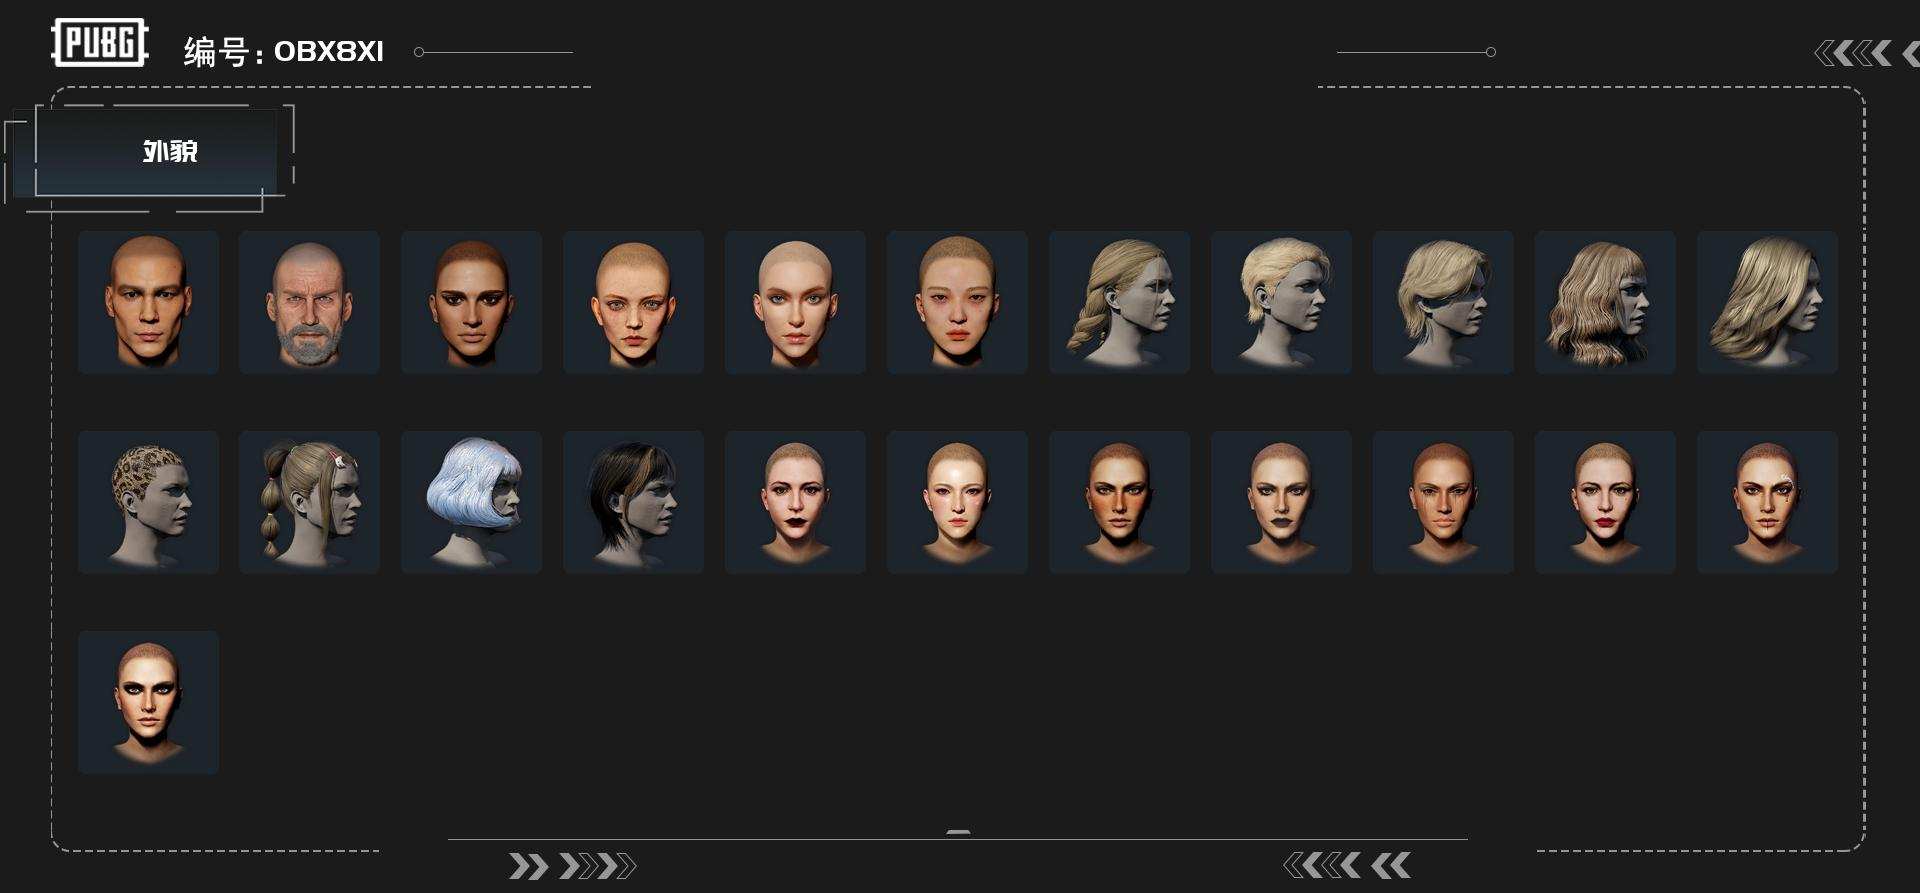Select the short black hairstyle
The height and width of the screenshot is (893, 1920).
633,502
